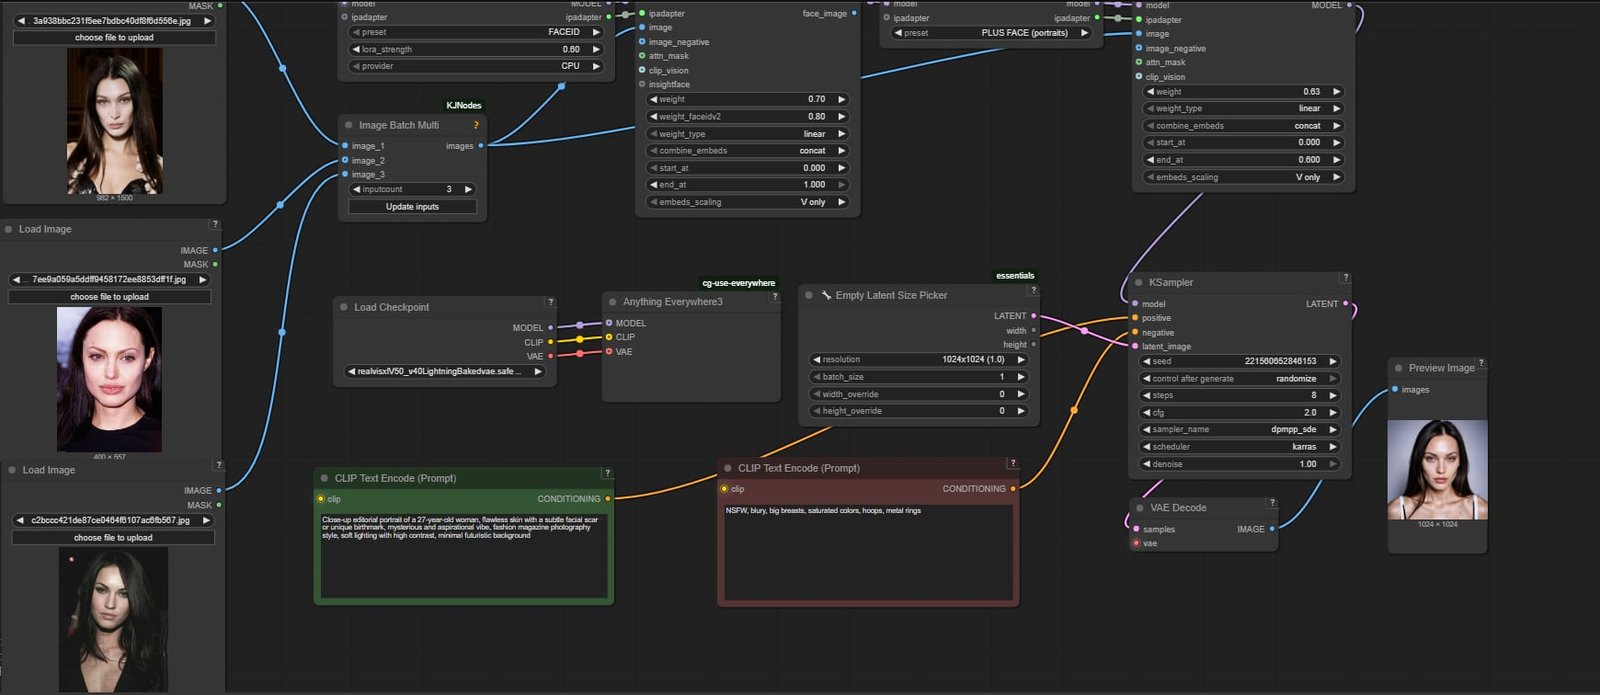
Task: Increase batch_size with its right arrow
Action: (x=1021, y=377)
